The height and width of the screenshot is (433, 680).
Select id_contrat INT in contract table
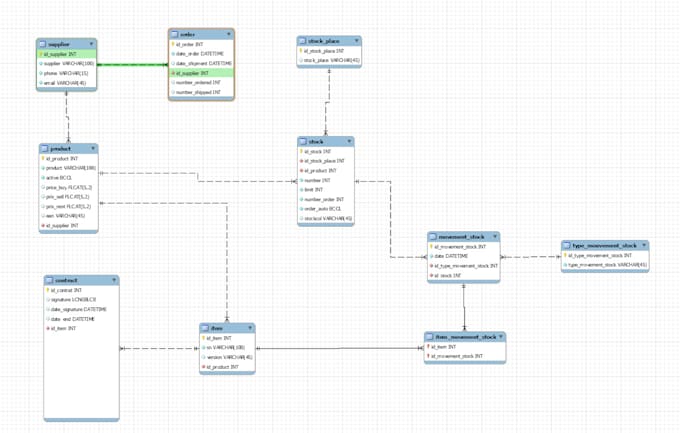point(82,290)
